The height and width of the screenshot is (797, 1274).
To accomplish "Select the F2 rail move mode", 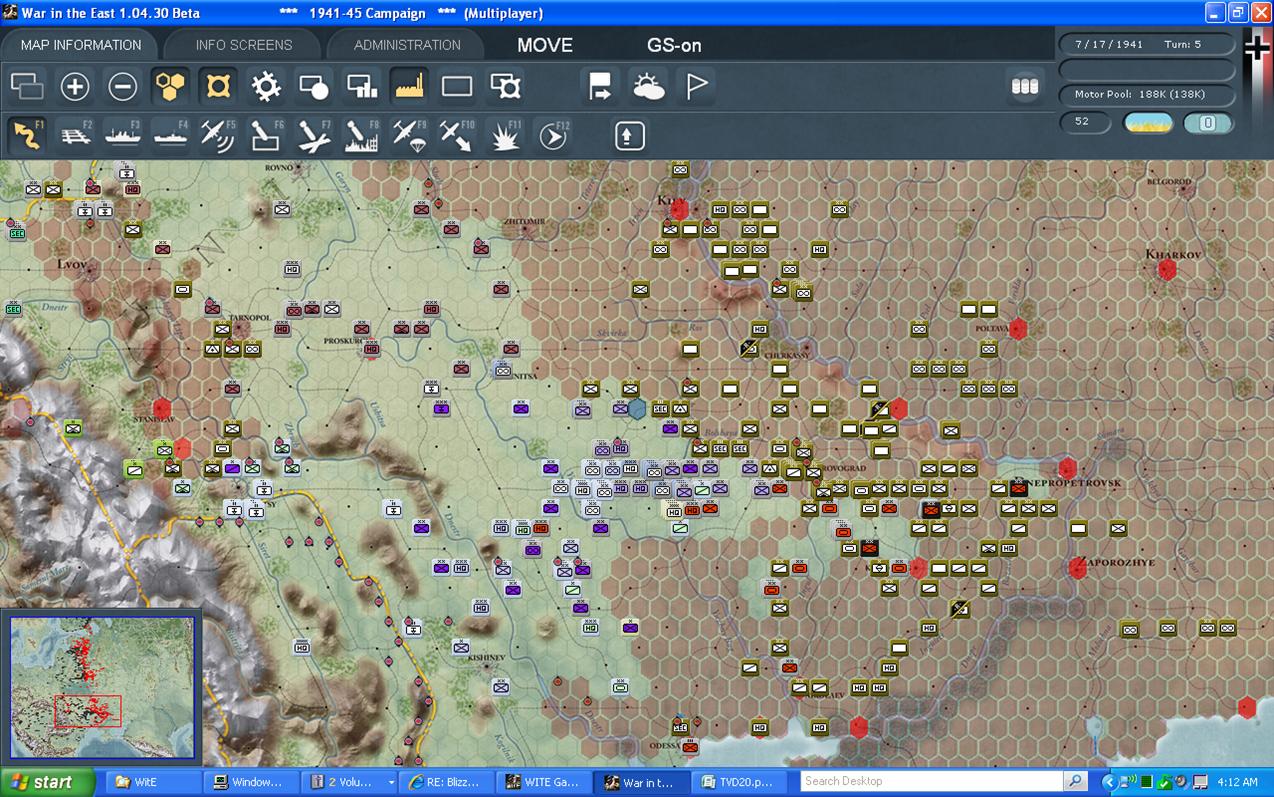I will [x=75, y=134].
